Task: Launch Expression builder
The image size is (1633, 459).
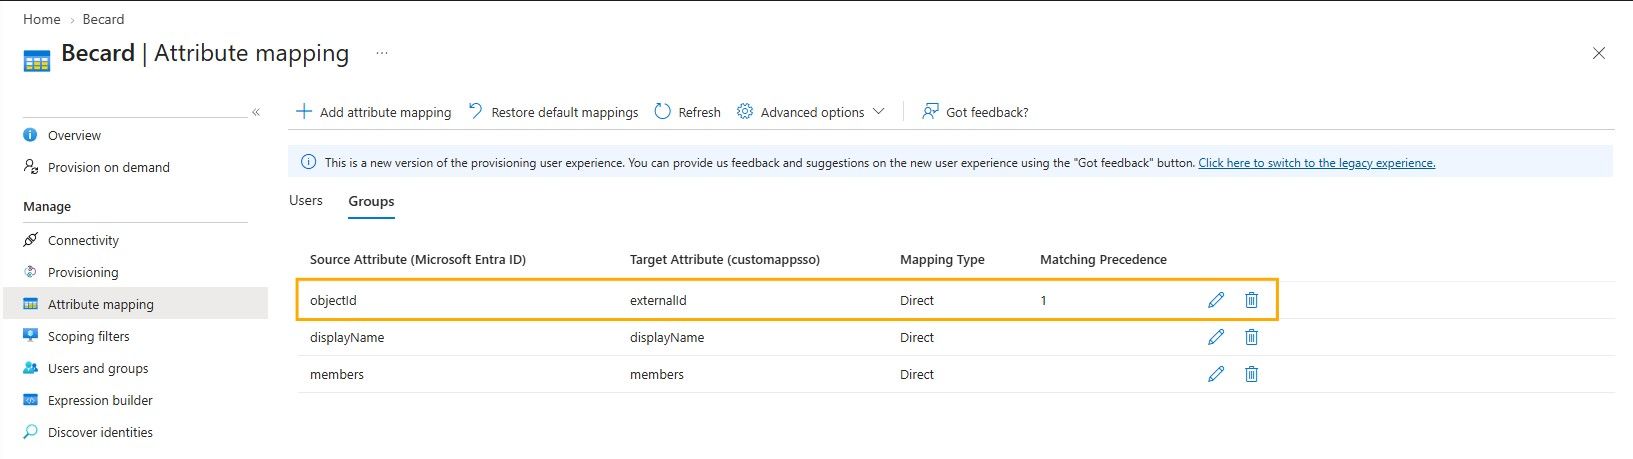Action: (100, 400)
